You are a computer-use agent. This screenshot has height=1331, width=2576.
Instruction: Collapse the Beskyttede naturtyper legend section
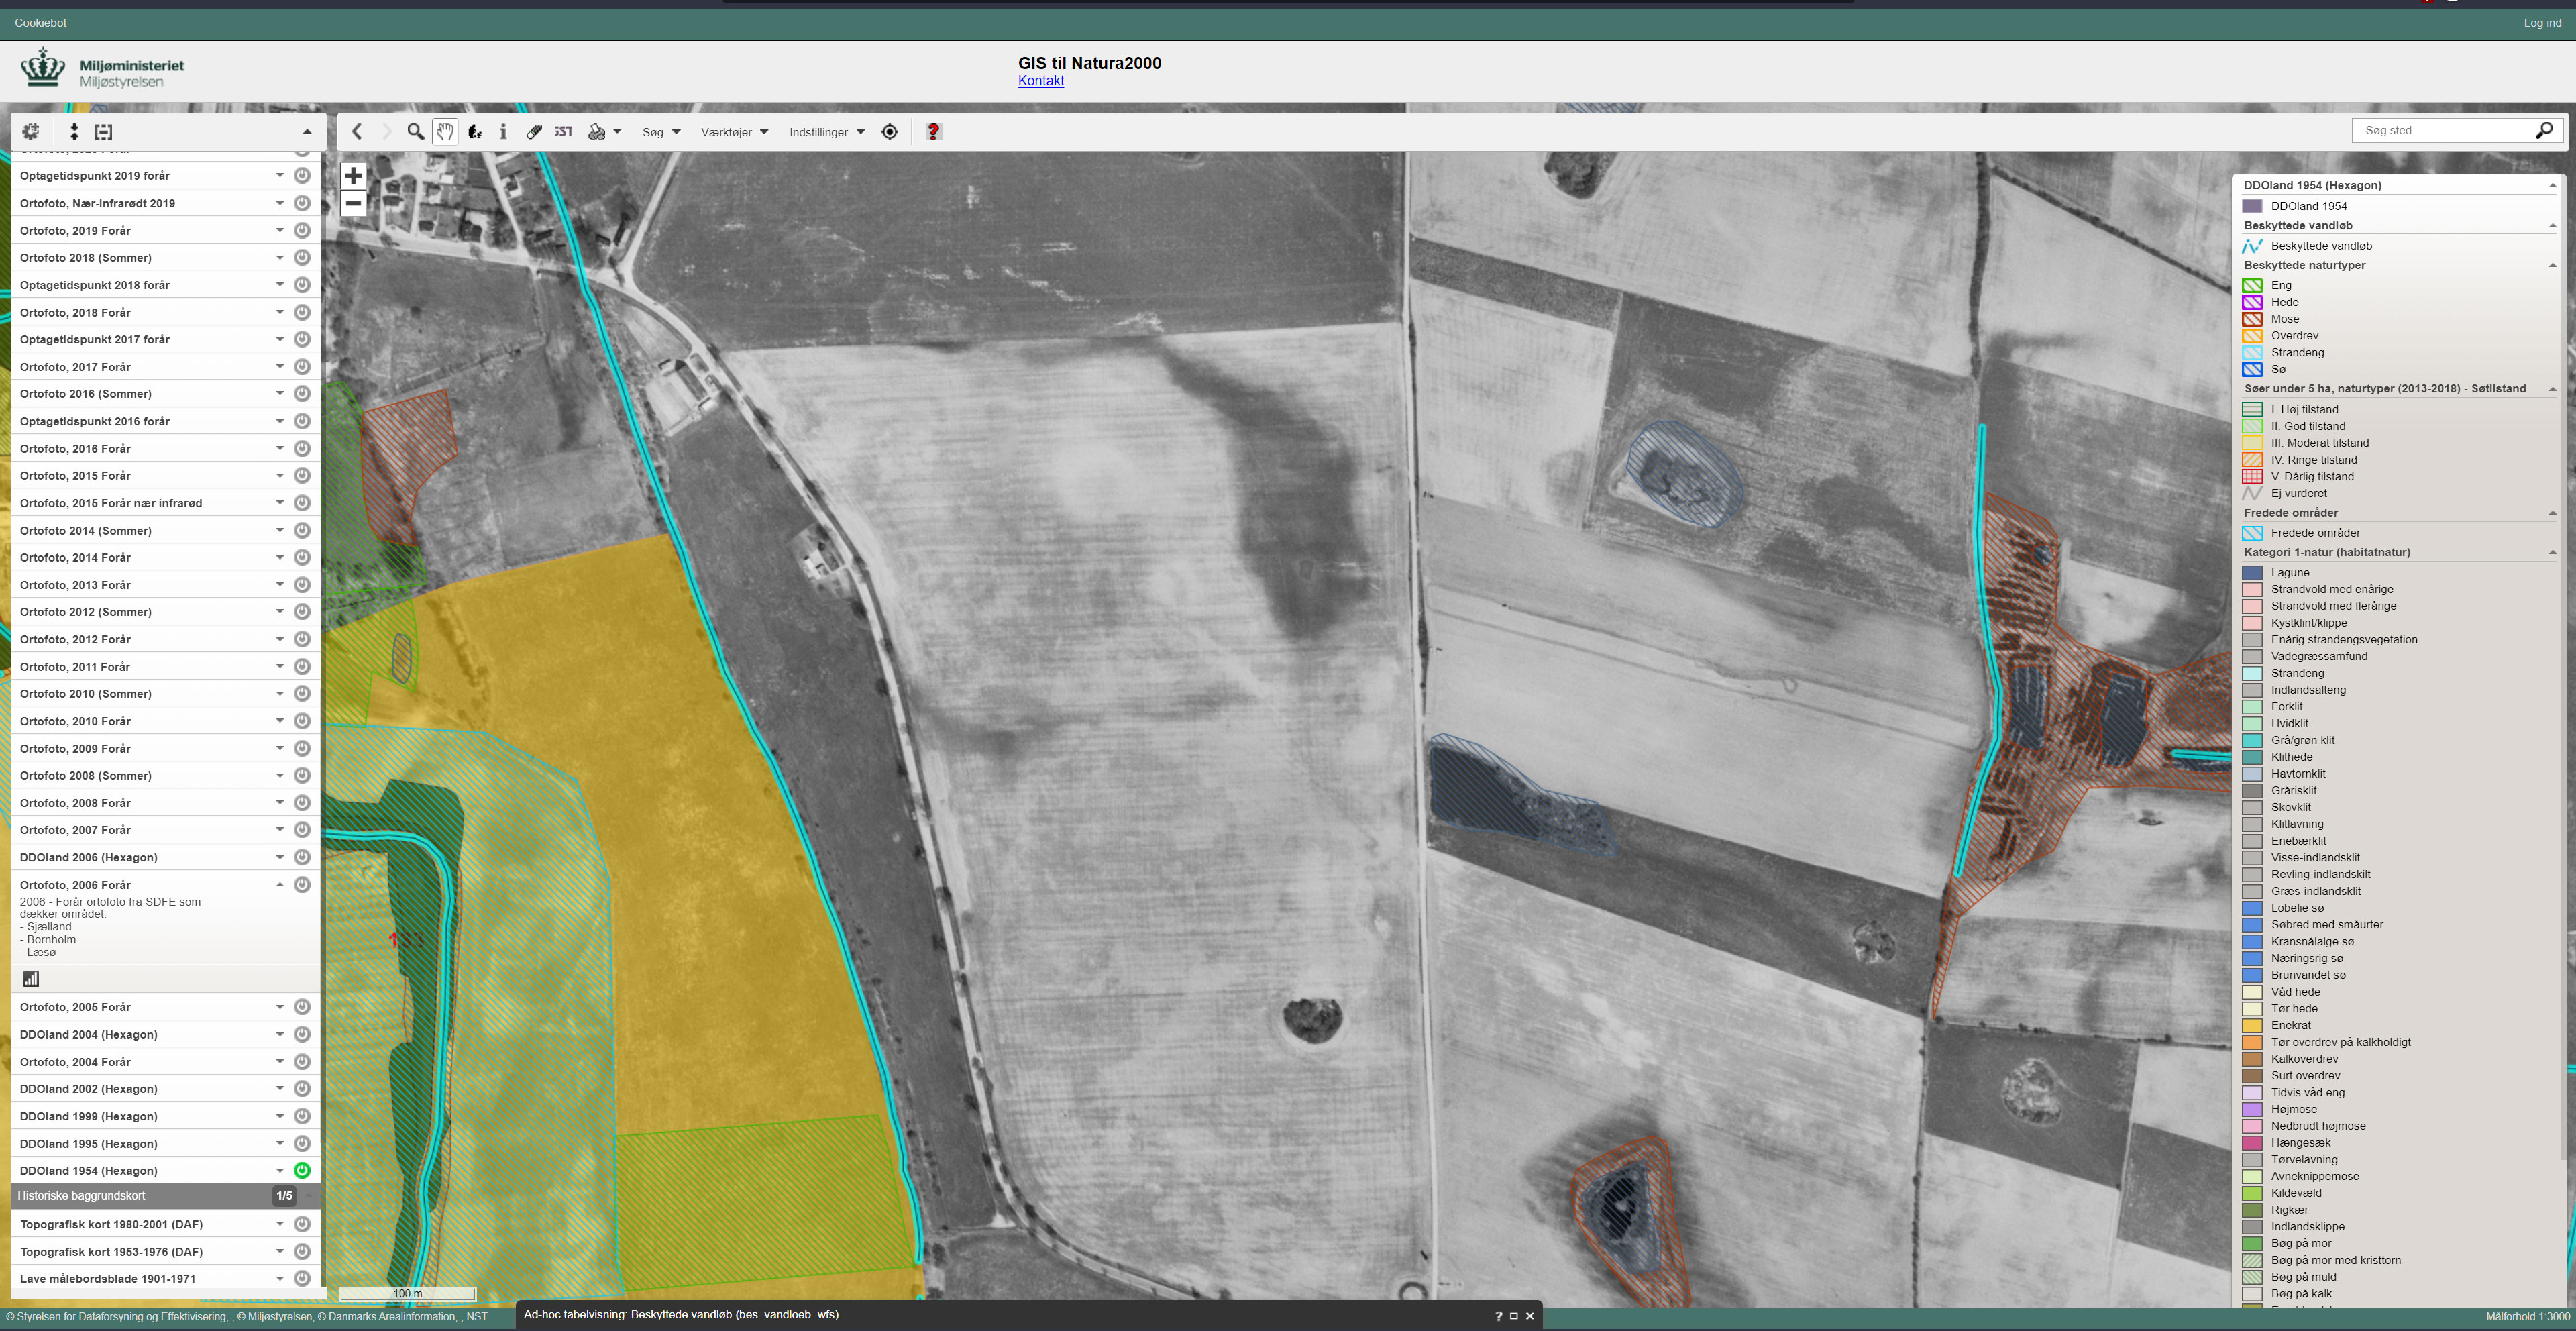tap(2552, 265)
